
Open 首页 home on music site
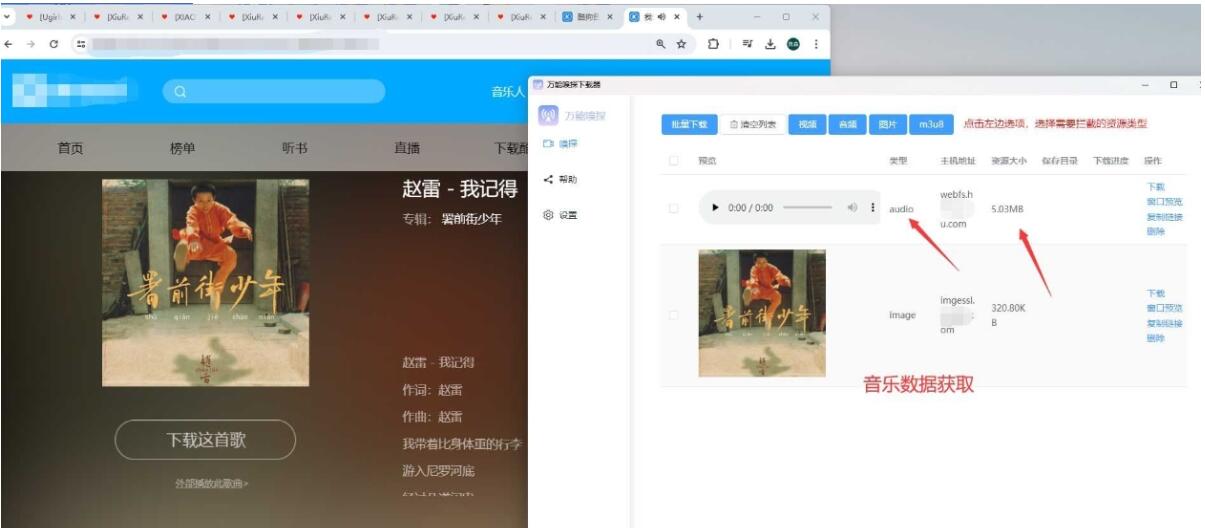(x=70, y=148)
